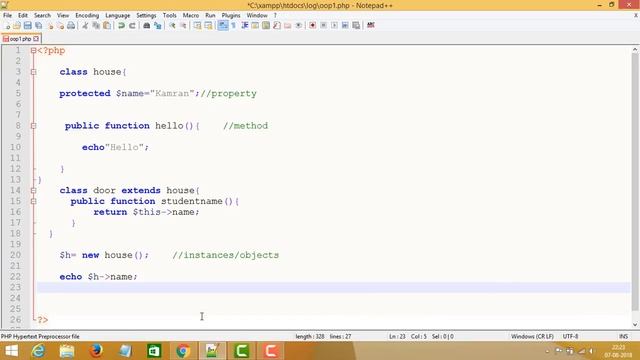
Task: Click the Copy toolbar icon
Action: click(96, 26)
